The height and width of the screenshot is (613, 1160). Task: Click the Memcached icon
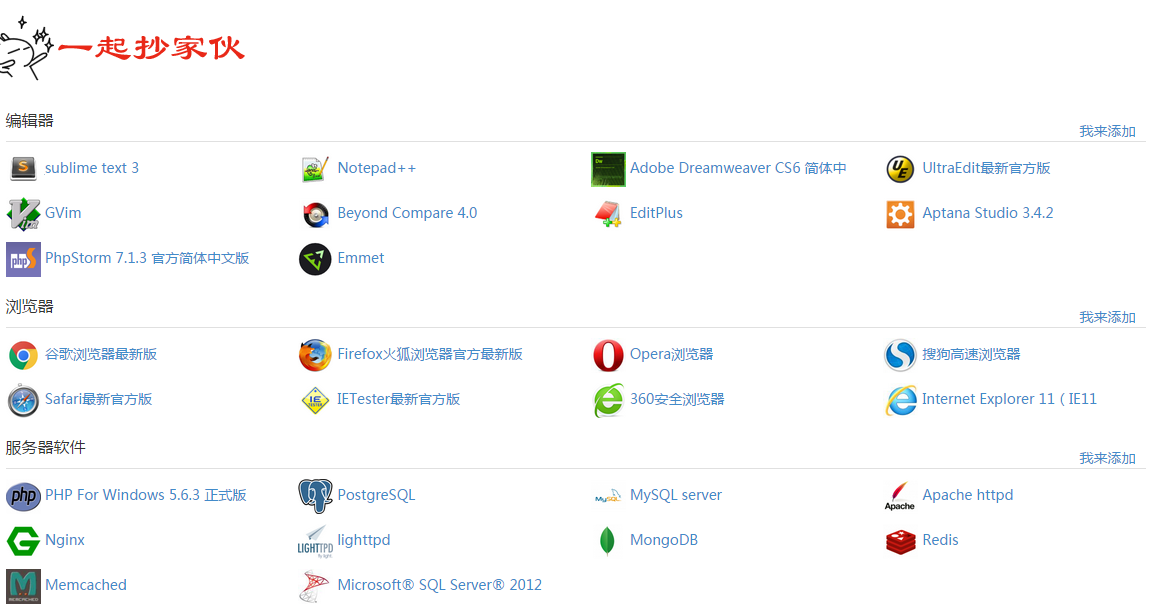23,586
